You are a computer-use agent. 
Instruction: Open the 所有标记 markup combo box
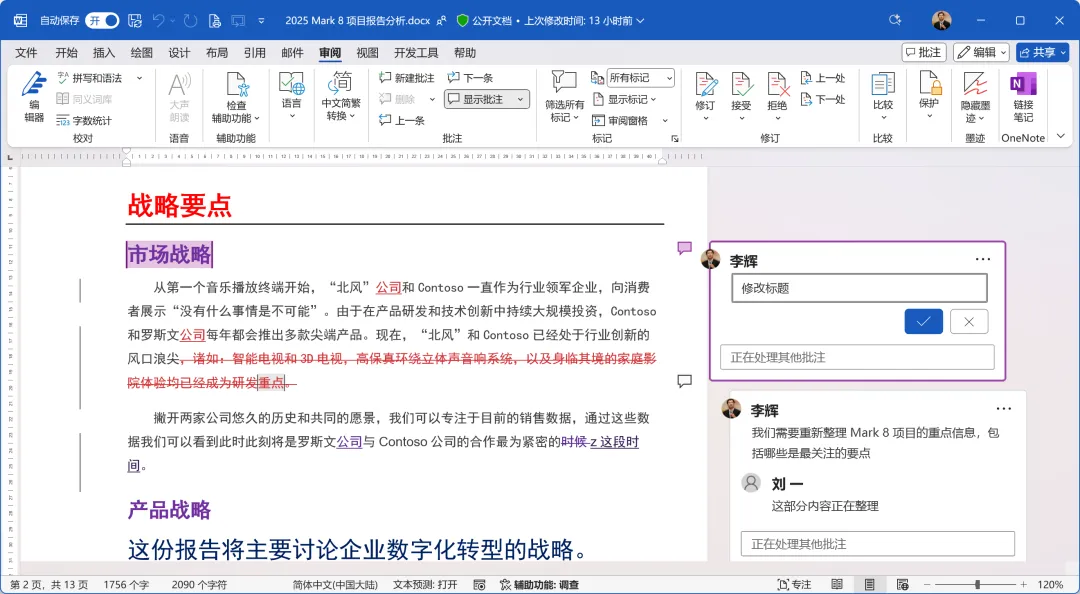640,79
